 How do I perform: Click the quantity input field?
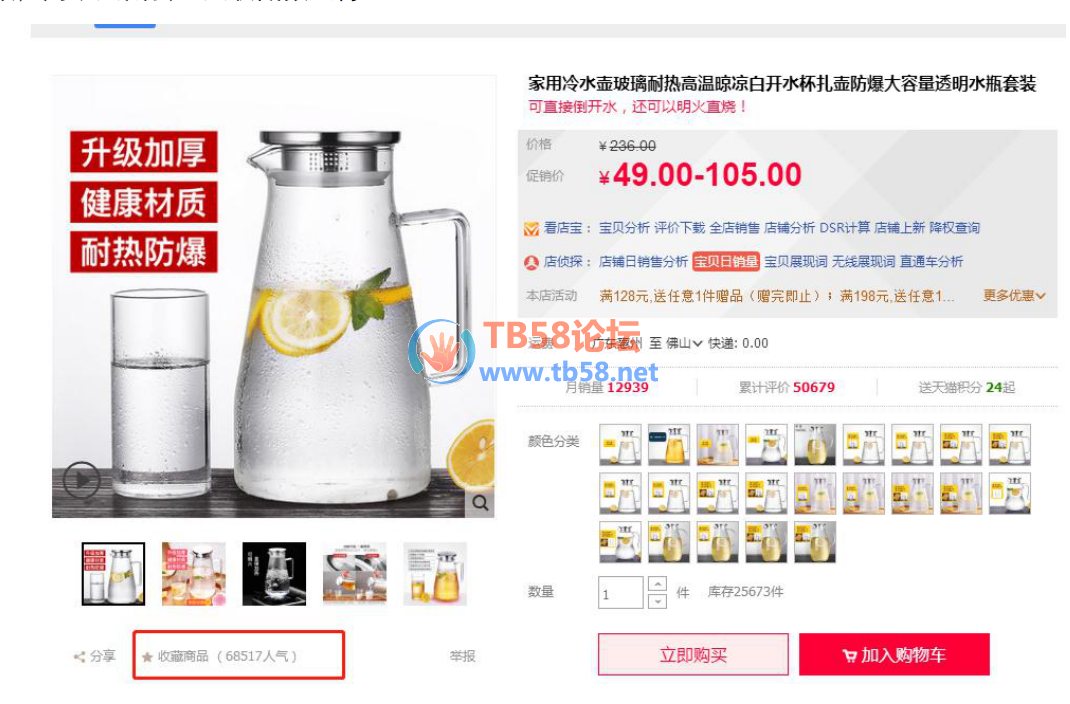point(620,593)
